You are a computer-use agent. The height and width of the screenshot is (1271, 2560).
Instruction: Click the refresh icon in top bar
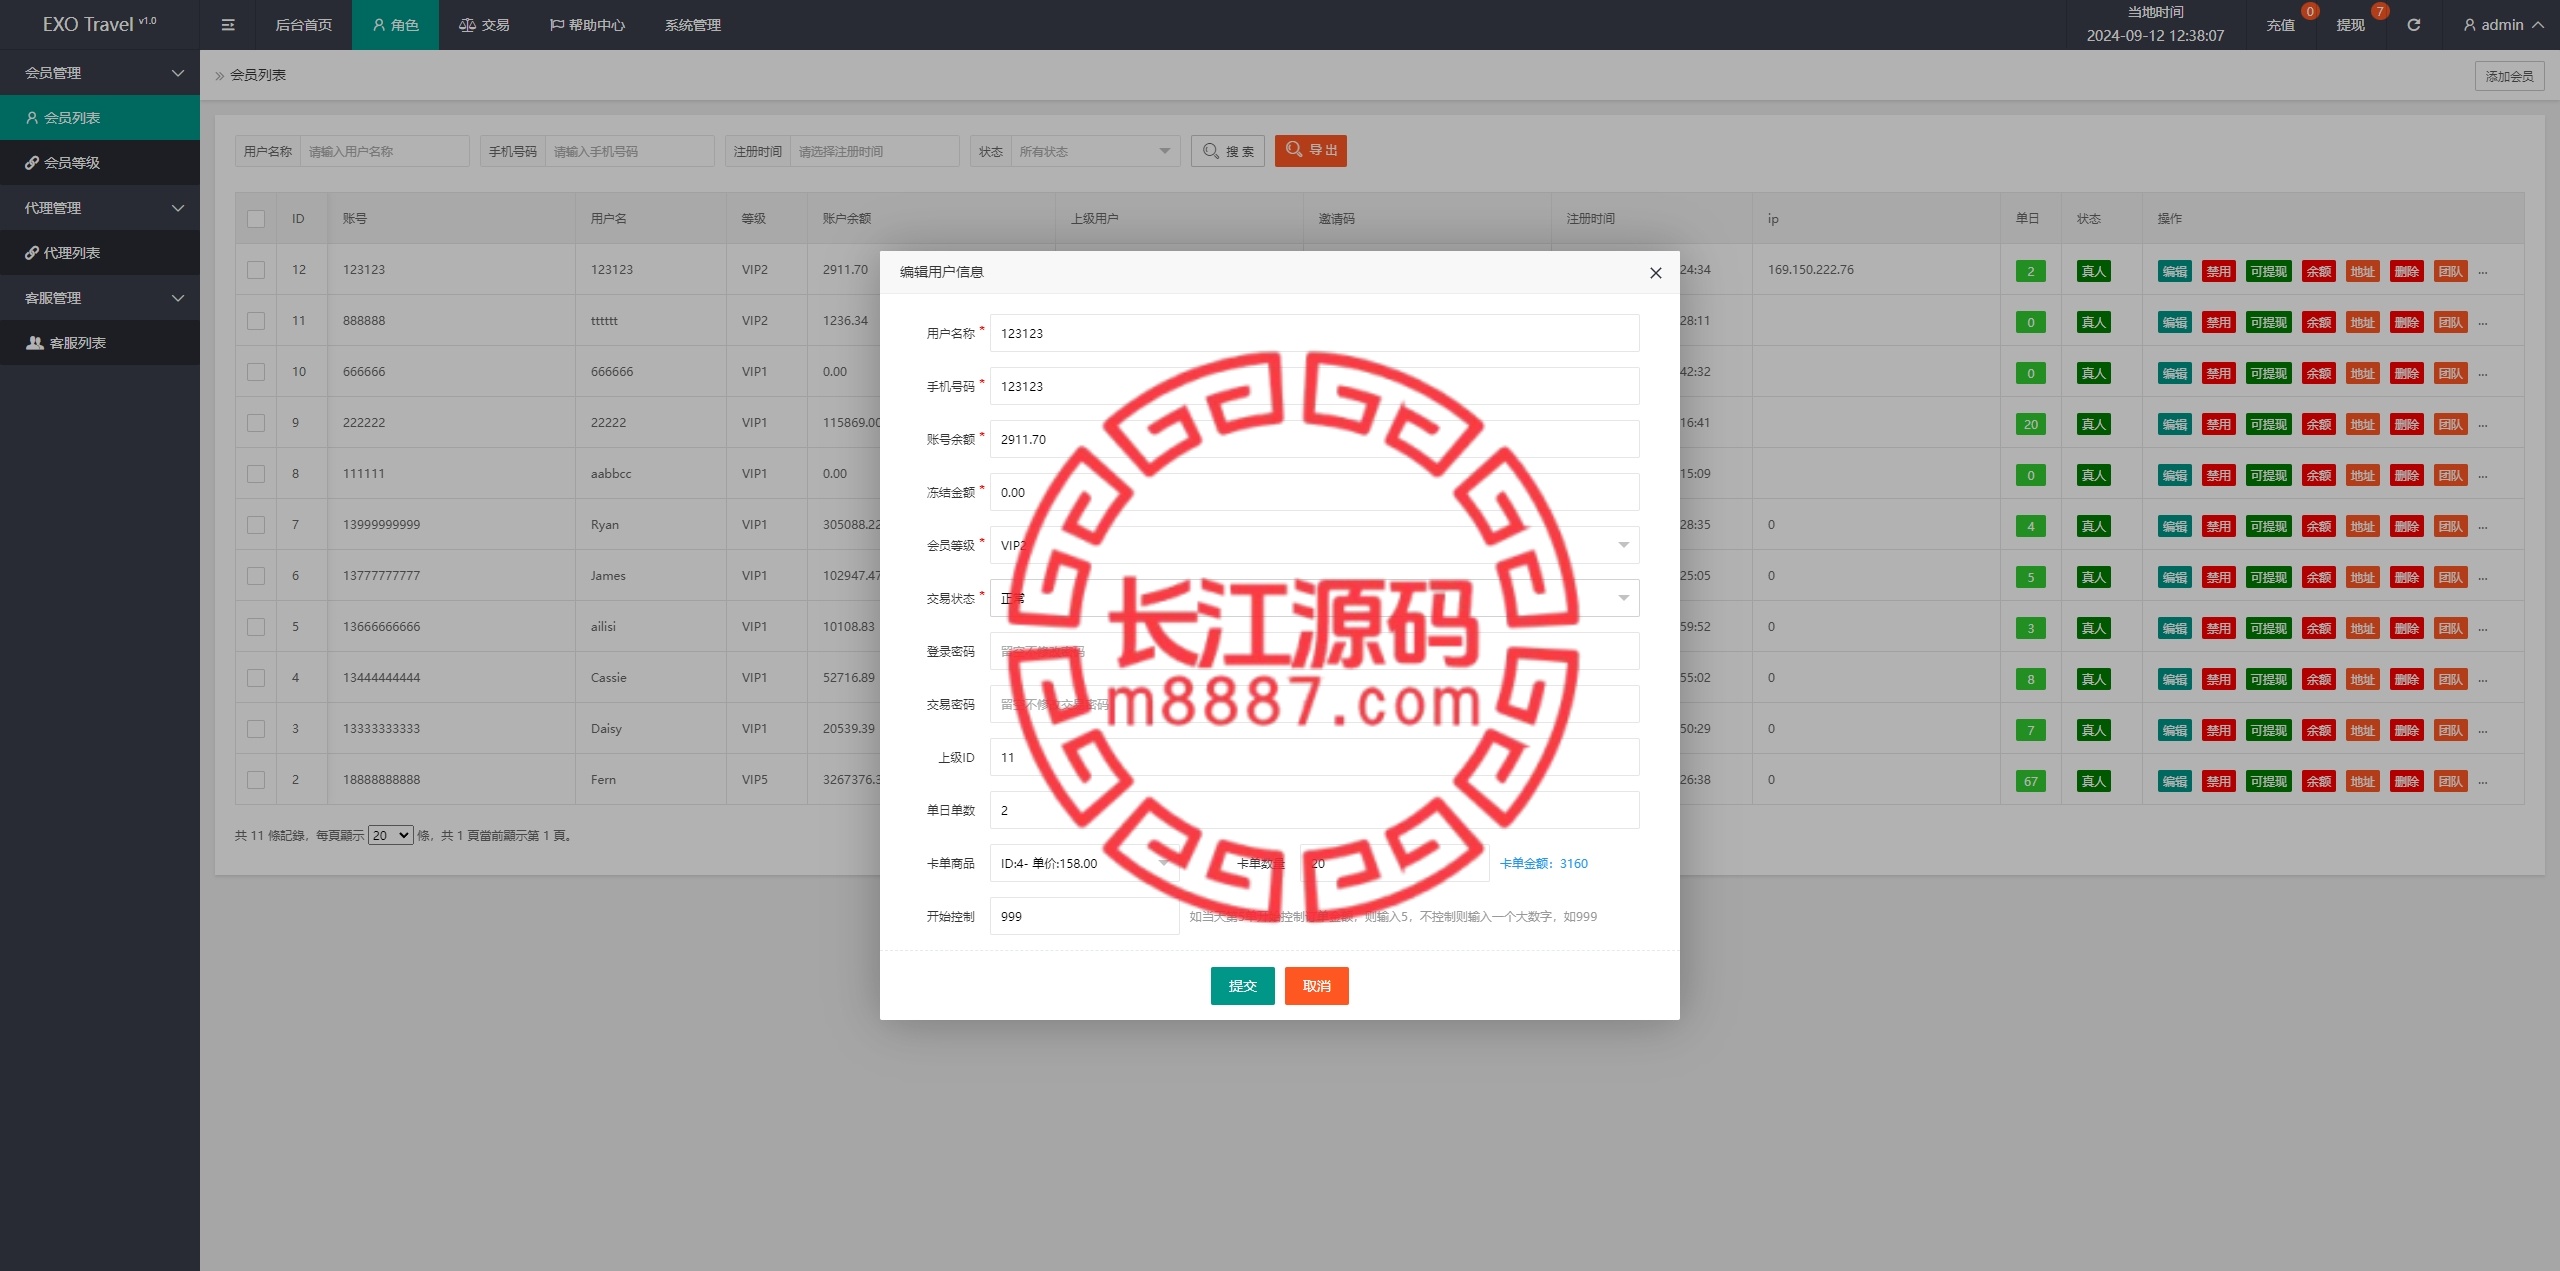(2413, 25)
